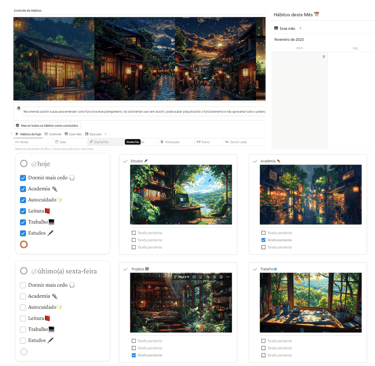The width and height of the screenshot is (375, 366).
Task: Open the Estudos desk scene image
Action: coord(181,194)
